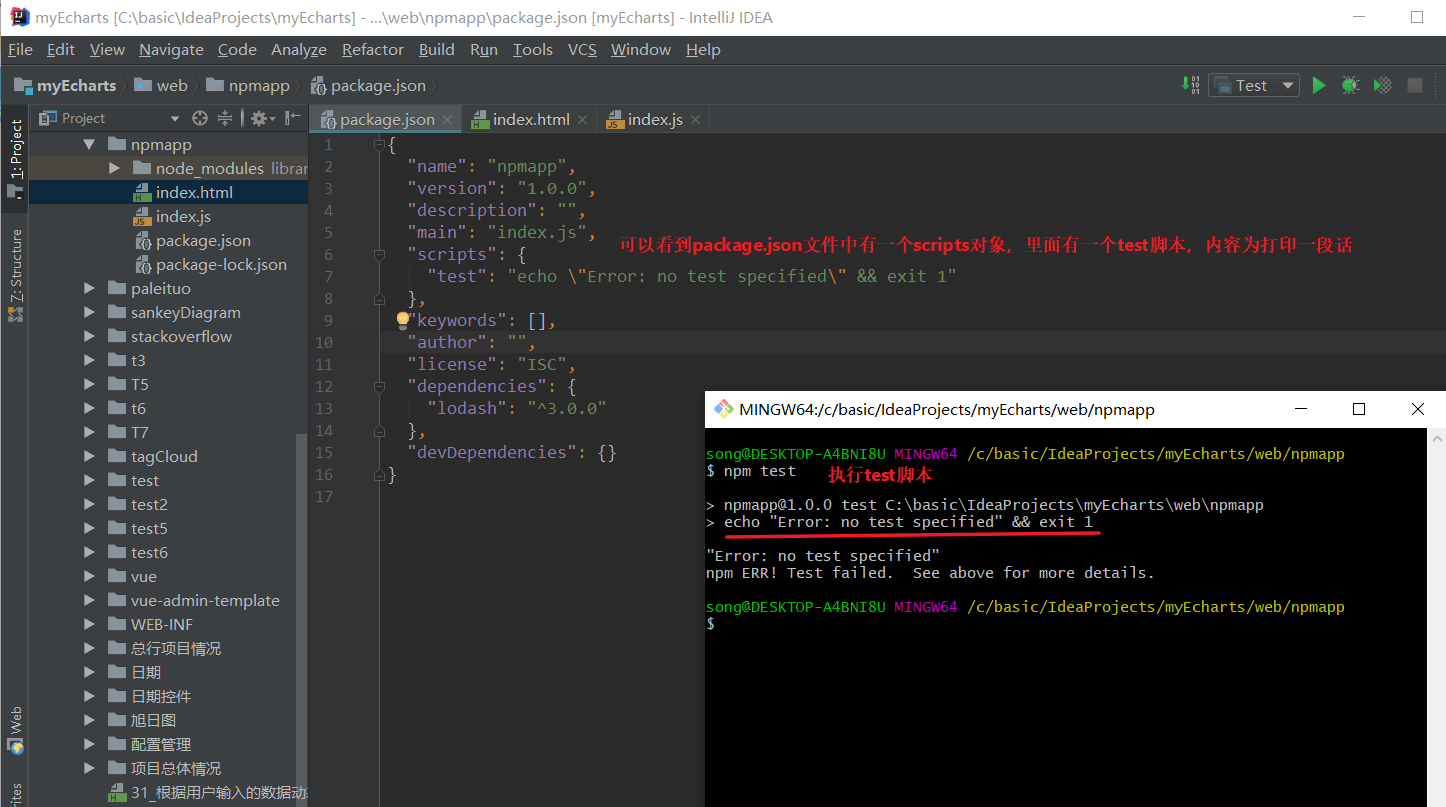Click the MINGW64 window title icon

click(x=723, y=409)
